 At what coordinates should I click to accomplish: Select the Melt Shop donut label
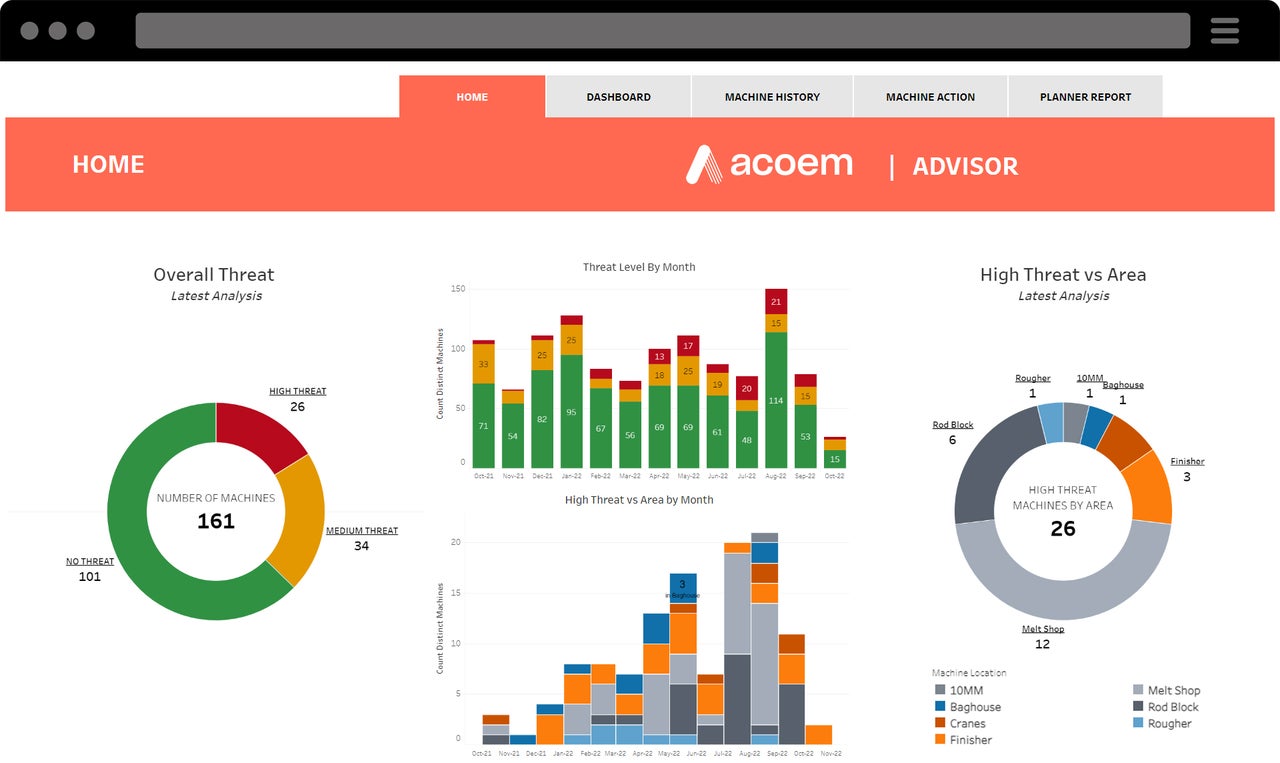(x=1042, y=629)
